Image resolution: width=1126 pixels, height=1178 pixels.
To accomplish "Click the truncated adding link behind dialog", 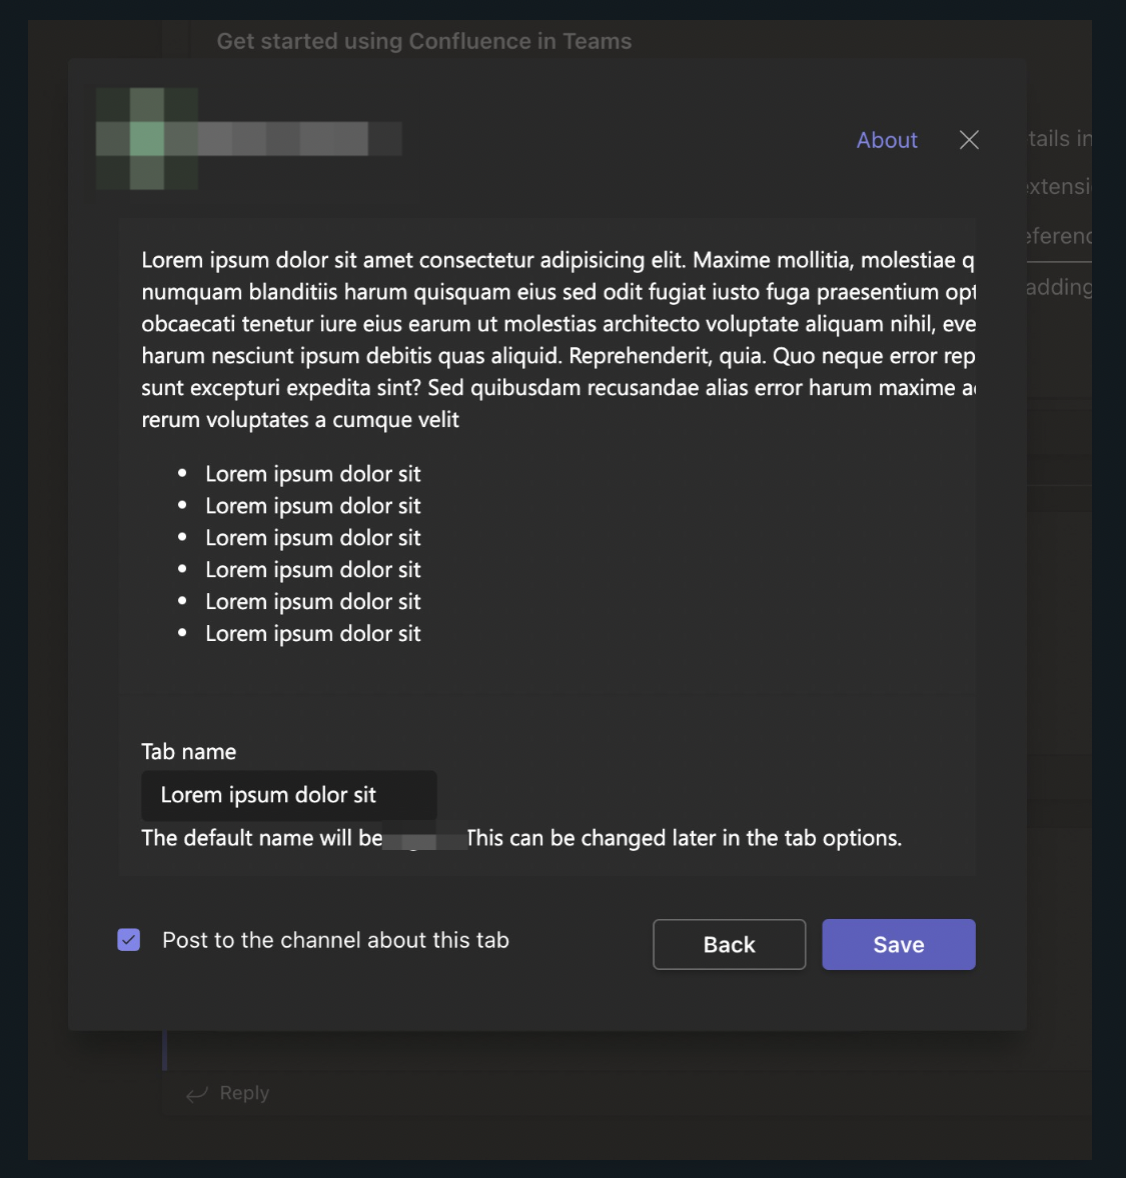I will [1058, 286].
